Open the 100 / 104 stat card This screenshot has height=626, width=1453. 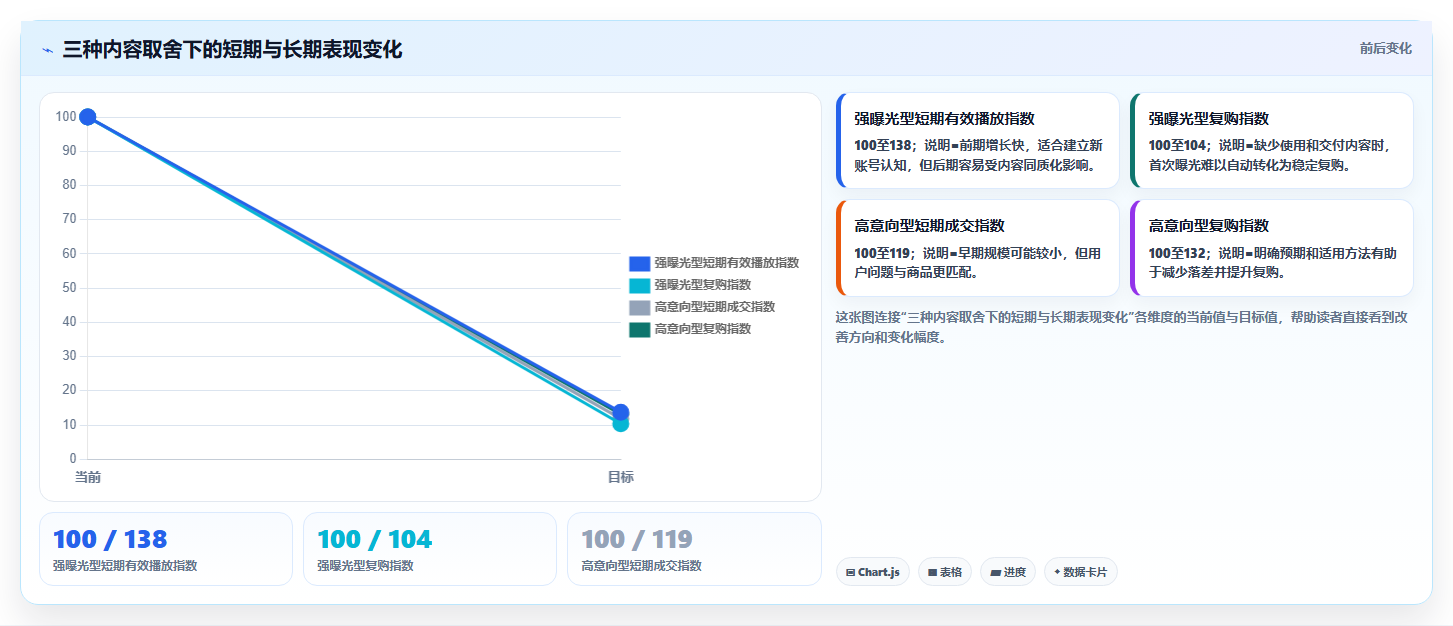tap(430, 549)
